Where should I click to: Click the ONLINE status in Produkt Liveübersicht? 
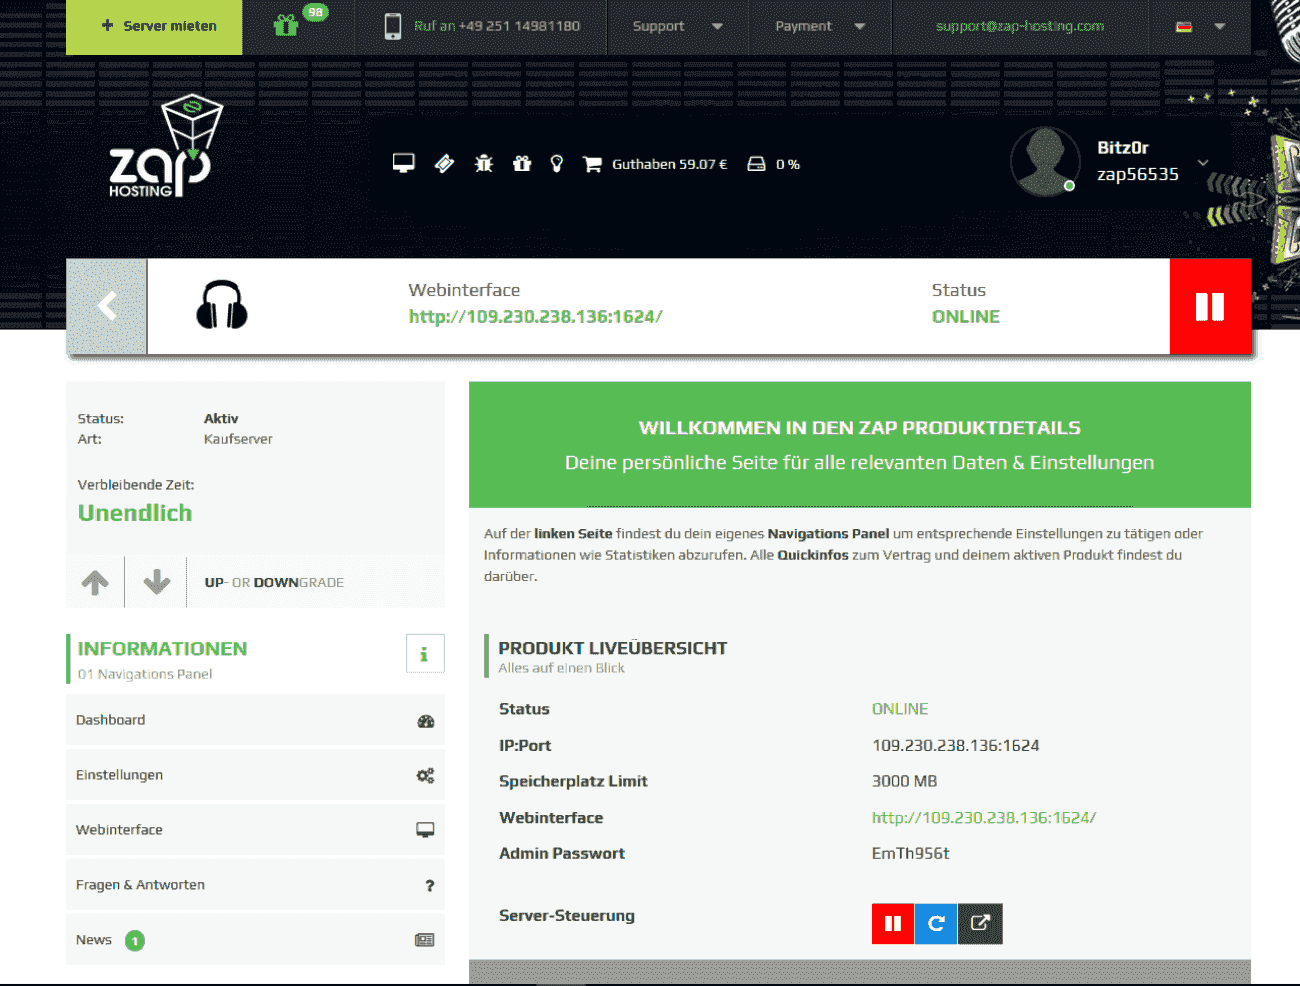[900, 709]
